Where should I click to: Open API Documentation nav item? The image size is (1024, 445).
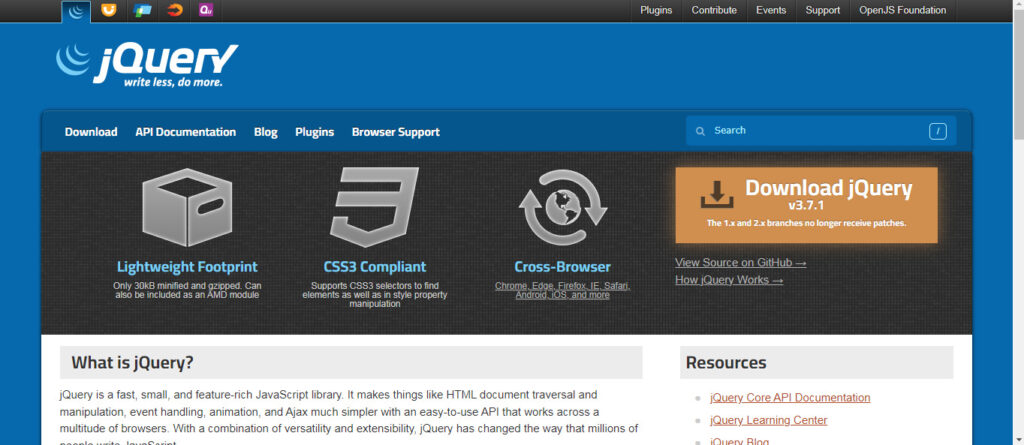click(185, 132)
